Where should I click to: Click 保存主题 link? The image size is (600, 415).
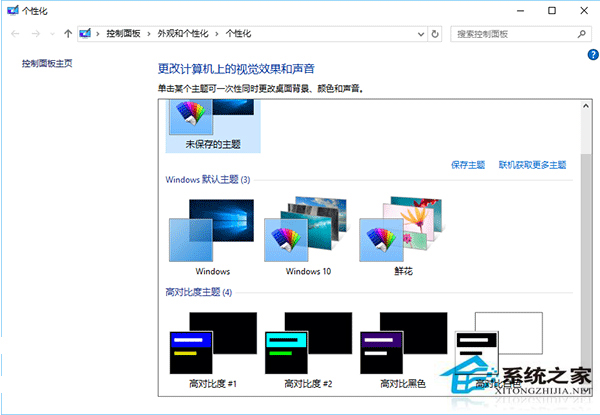(x=468, y=165)
